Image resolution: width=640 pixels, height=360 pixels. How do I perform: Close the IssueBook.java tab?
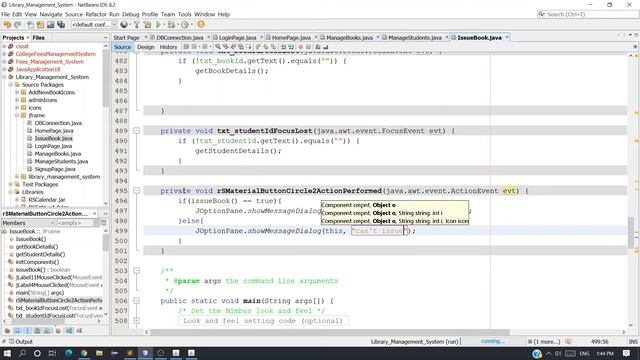coord(507,37)
